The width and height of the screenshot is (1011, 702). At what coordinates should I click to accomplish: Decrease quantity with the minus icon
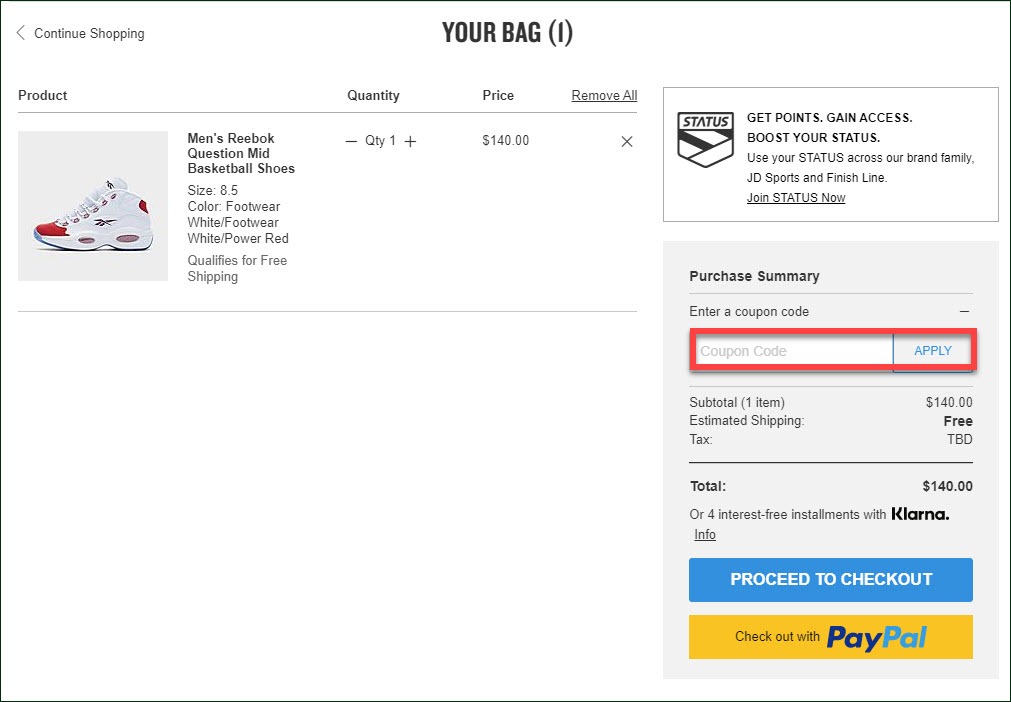351,141
